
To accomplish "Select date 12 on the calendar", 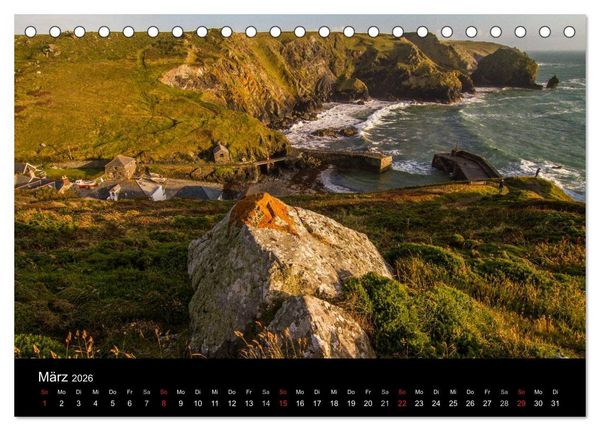I will tap(232, 403).
